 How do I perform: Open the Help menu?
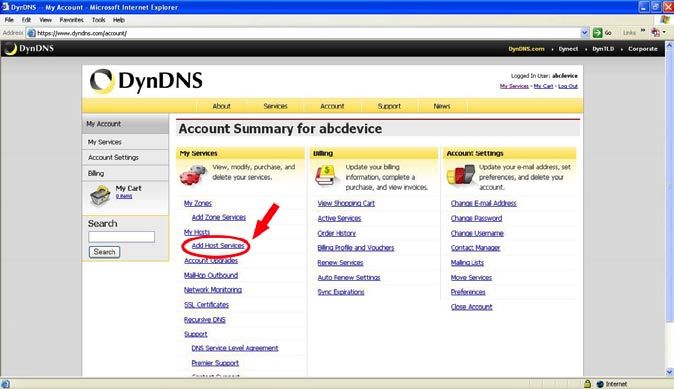(119, 20)
